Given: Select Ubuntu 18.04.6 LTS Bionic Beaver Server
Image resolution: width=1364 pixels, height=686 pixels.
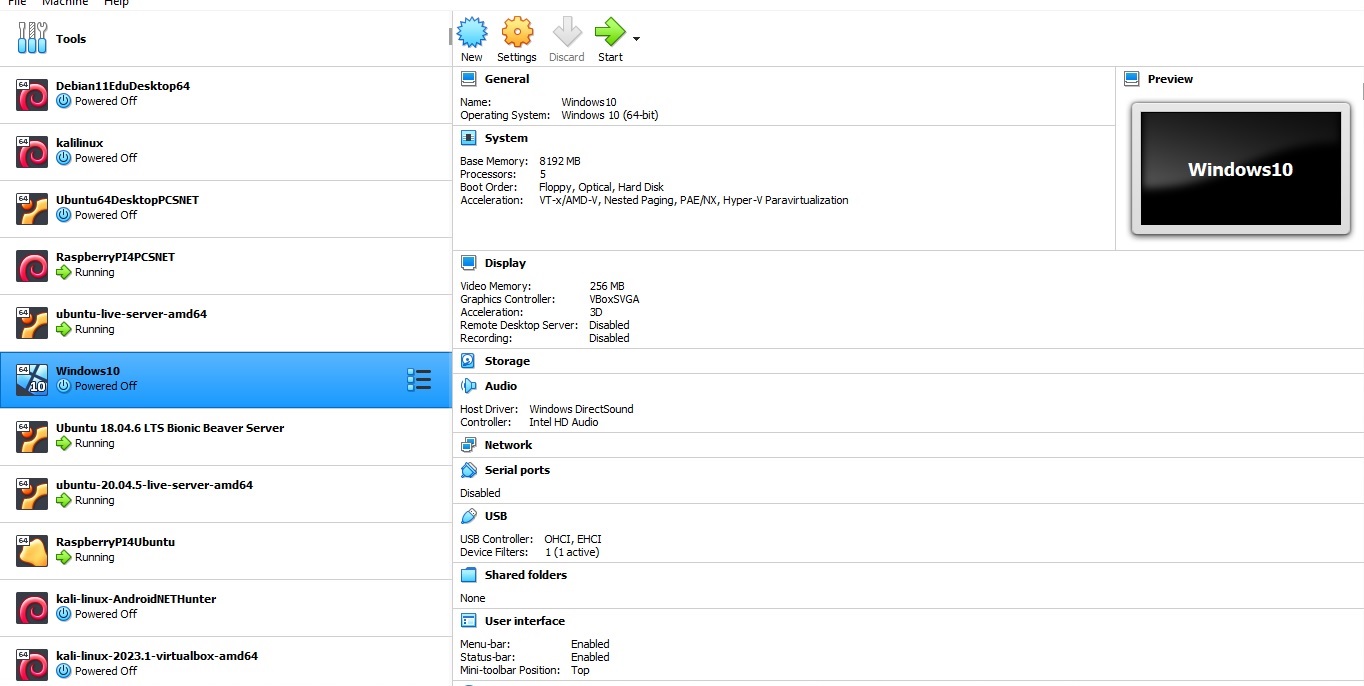Looking at the screenshot, I should pyautogui.click(x=170, y=428).
